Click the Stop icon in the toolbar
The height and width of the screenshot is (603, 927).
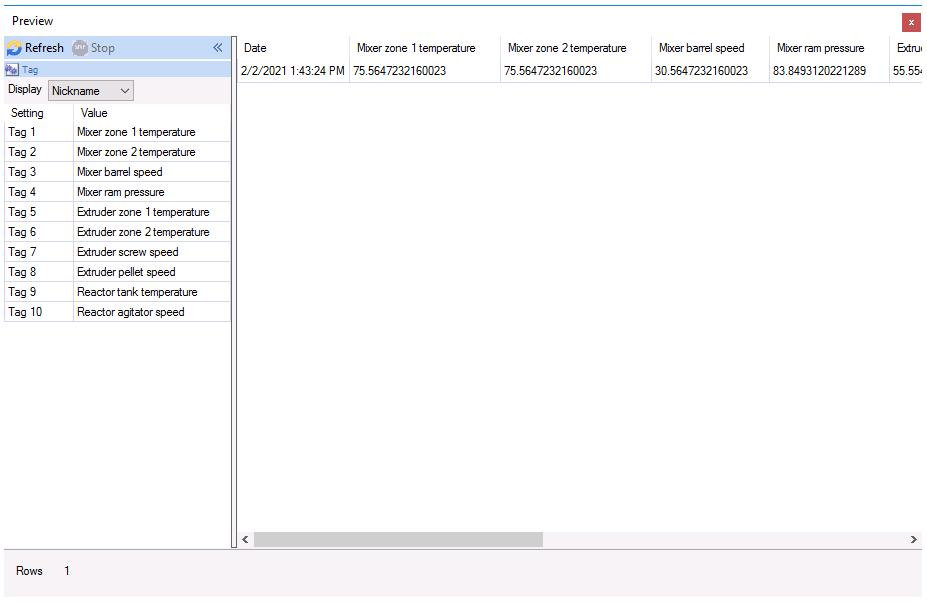coord(80,48)
